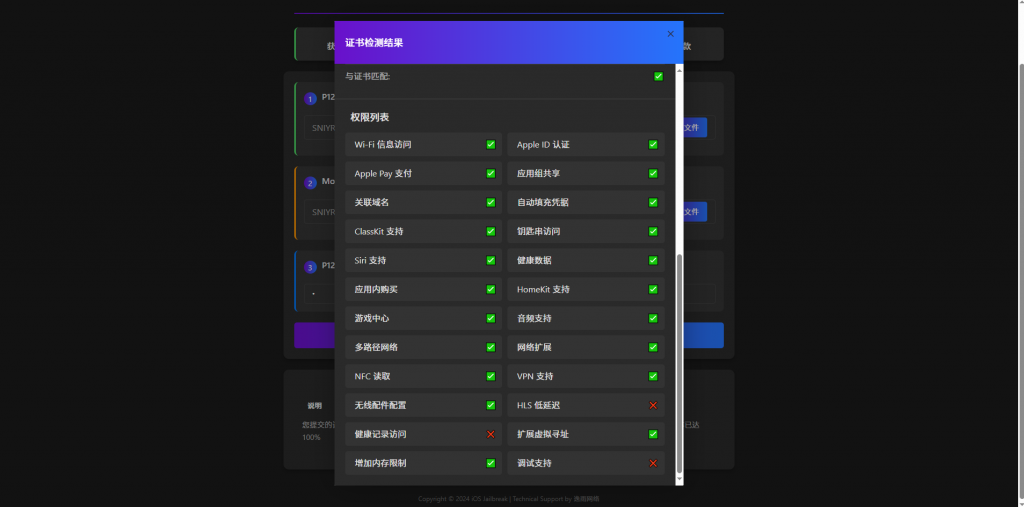
Task: Click the 无线配件配置 label
Action: pos(380,405)
